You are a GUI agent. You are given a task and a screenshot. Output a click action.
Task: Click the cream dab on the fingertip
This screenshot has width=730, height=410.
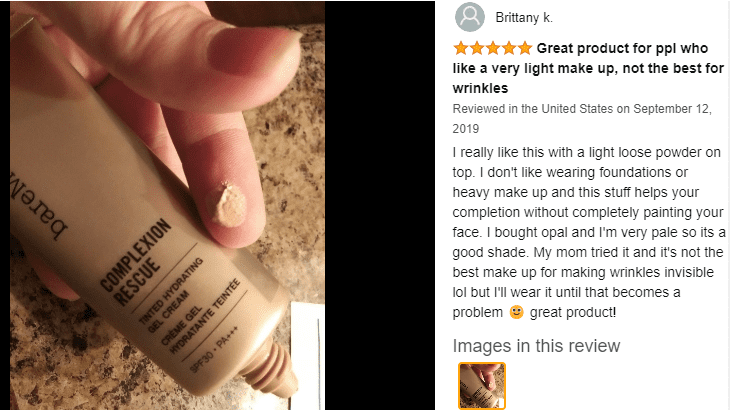(x=229, y=205)
